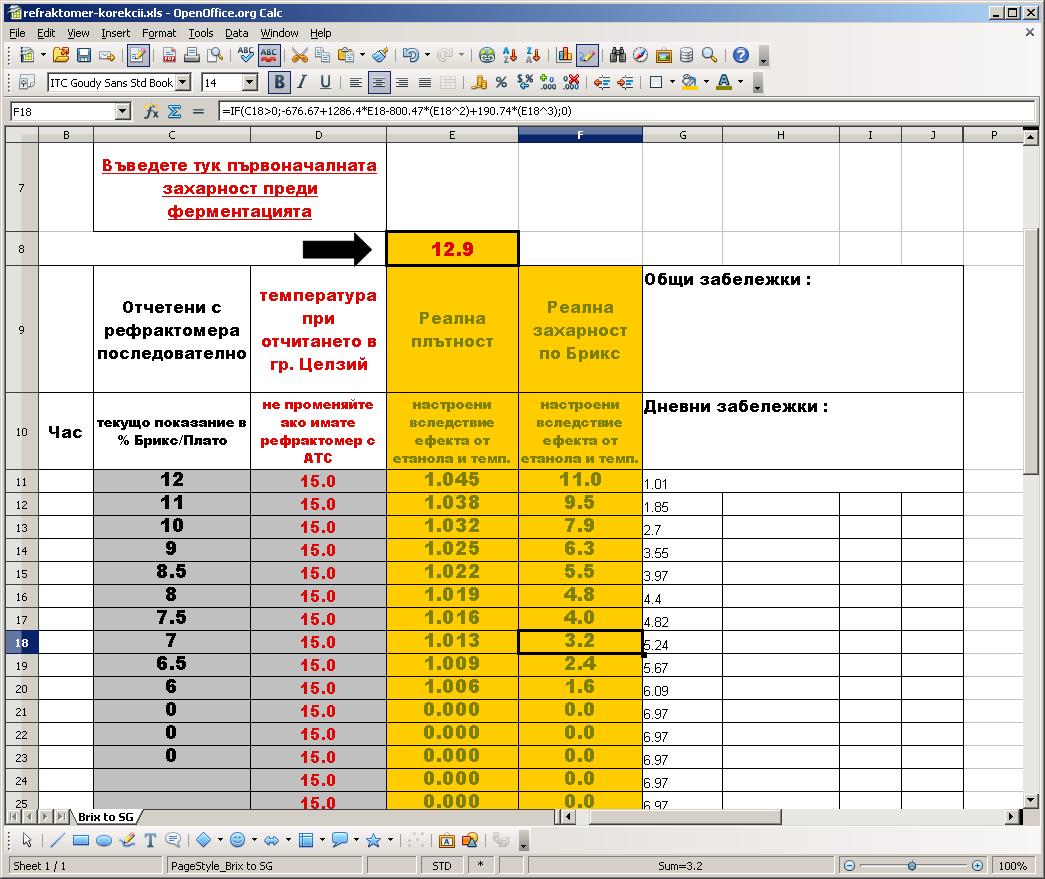Click the Paste clipboard icon

(x=345, y=55)
